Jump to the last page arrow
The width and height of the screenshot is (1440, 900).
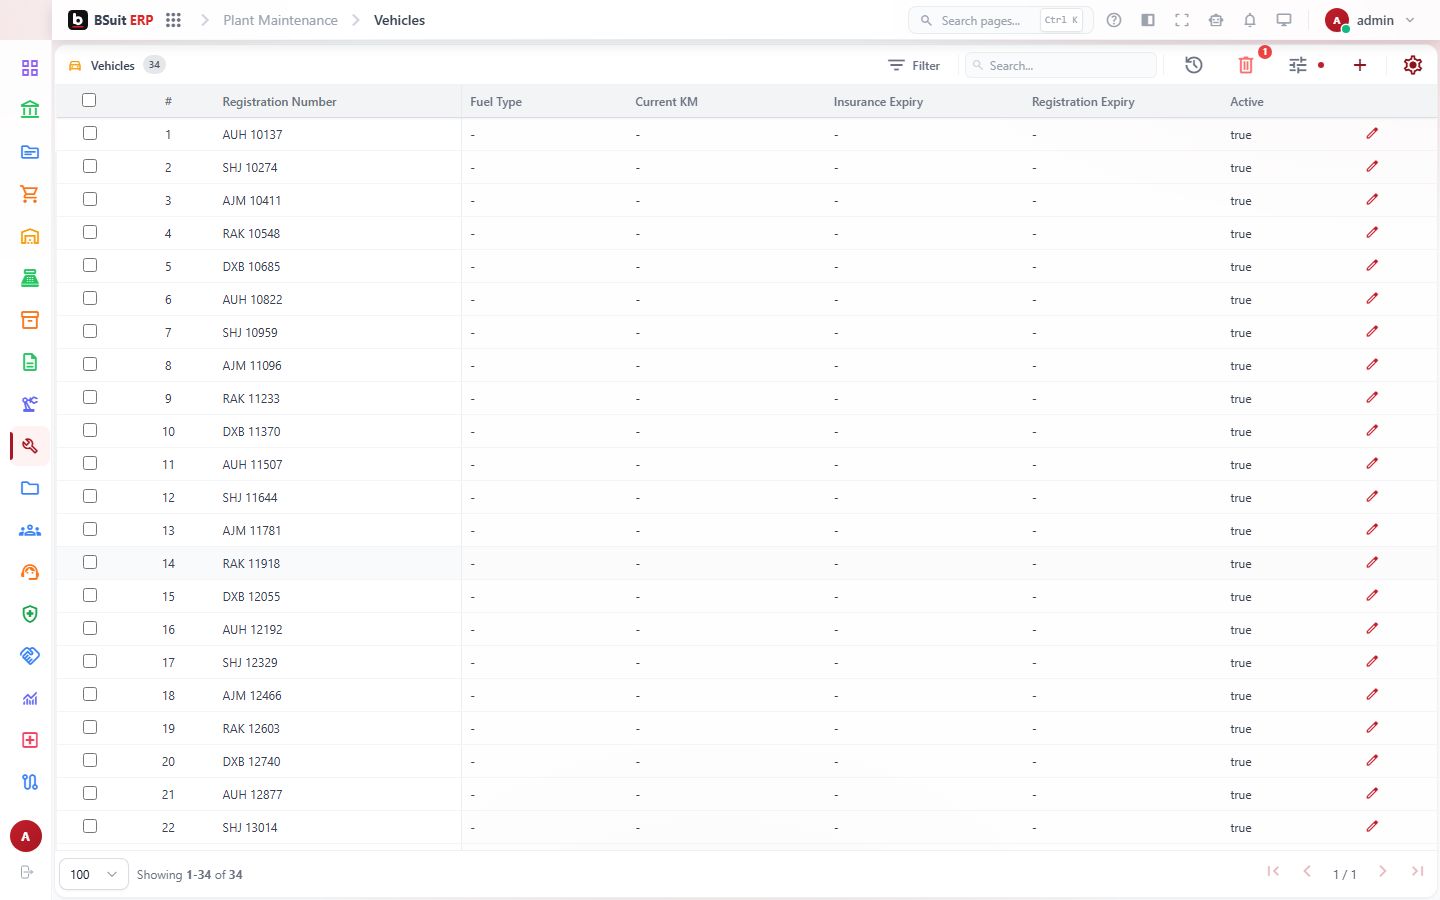tap(1417, 871)
